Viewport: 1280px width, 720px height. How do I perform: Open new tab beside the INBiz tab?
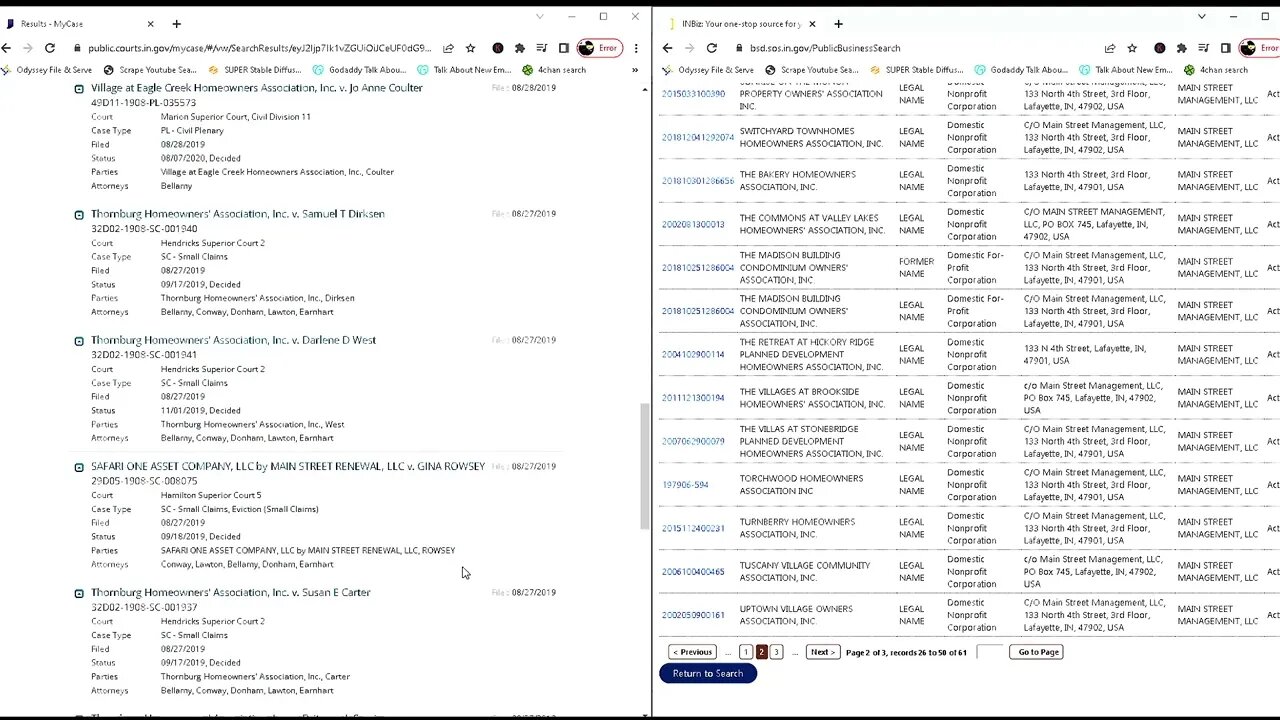[838, 23]
